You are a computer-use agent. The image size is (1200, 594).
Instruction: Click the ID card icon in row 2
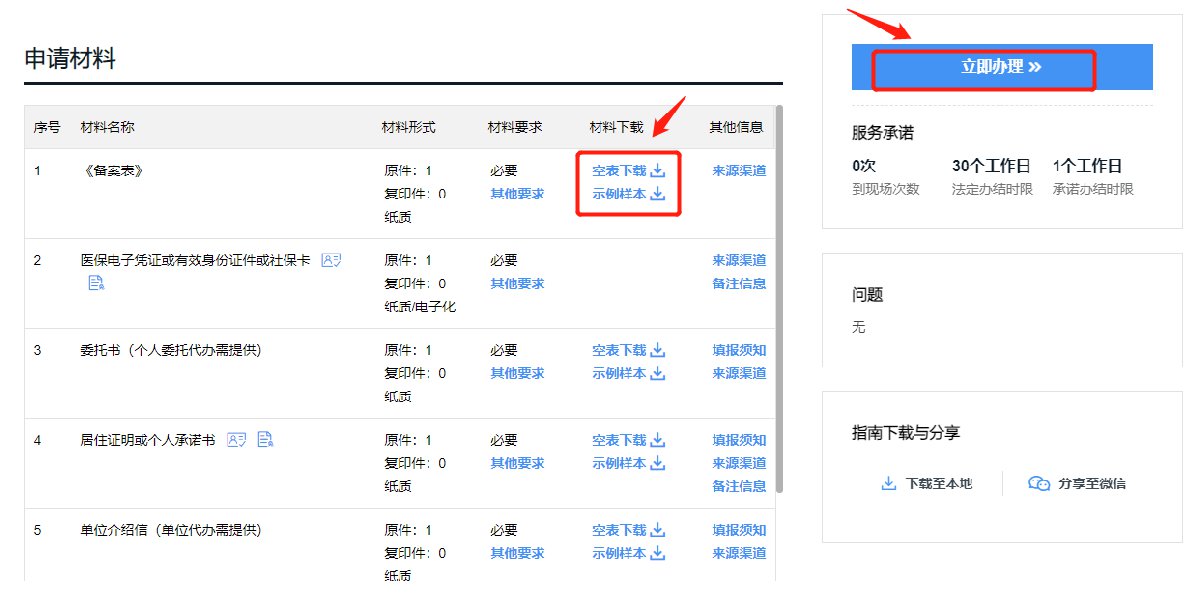(331, 260)
